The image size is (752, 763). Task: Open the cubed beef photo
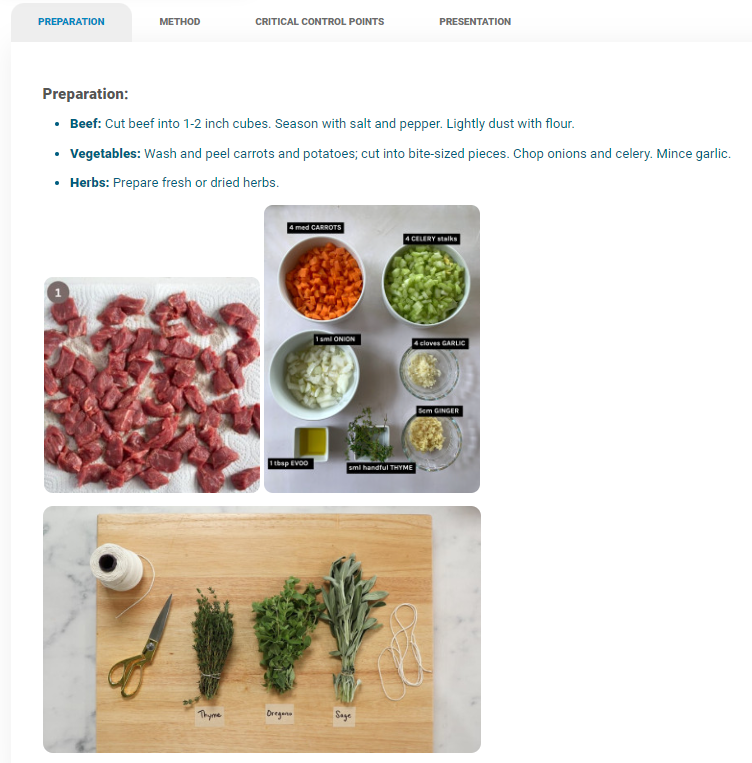152,385
